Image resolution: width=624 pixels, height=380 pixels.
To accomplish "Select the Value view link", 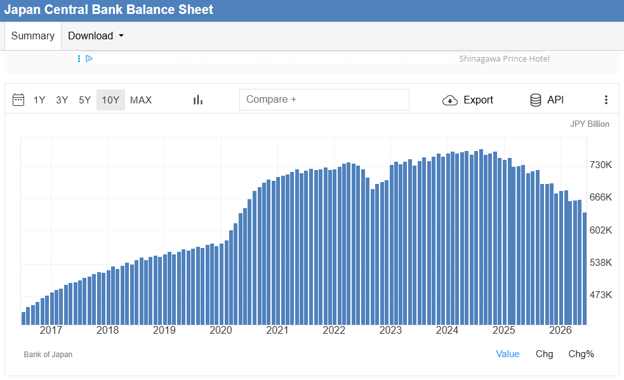I will (x=507, y=354).
